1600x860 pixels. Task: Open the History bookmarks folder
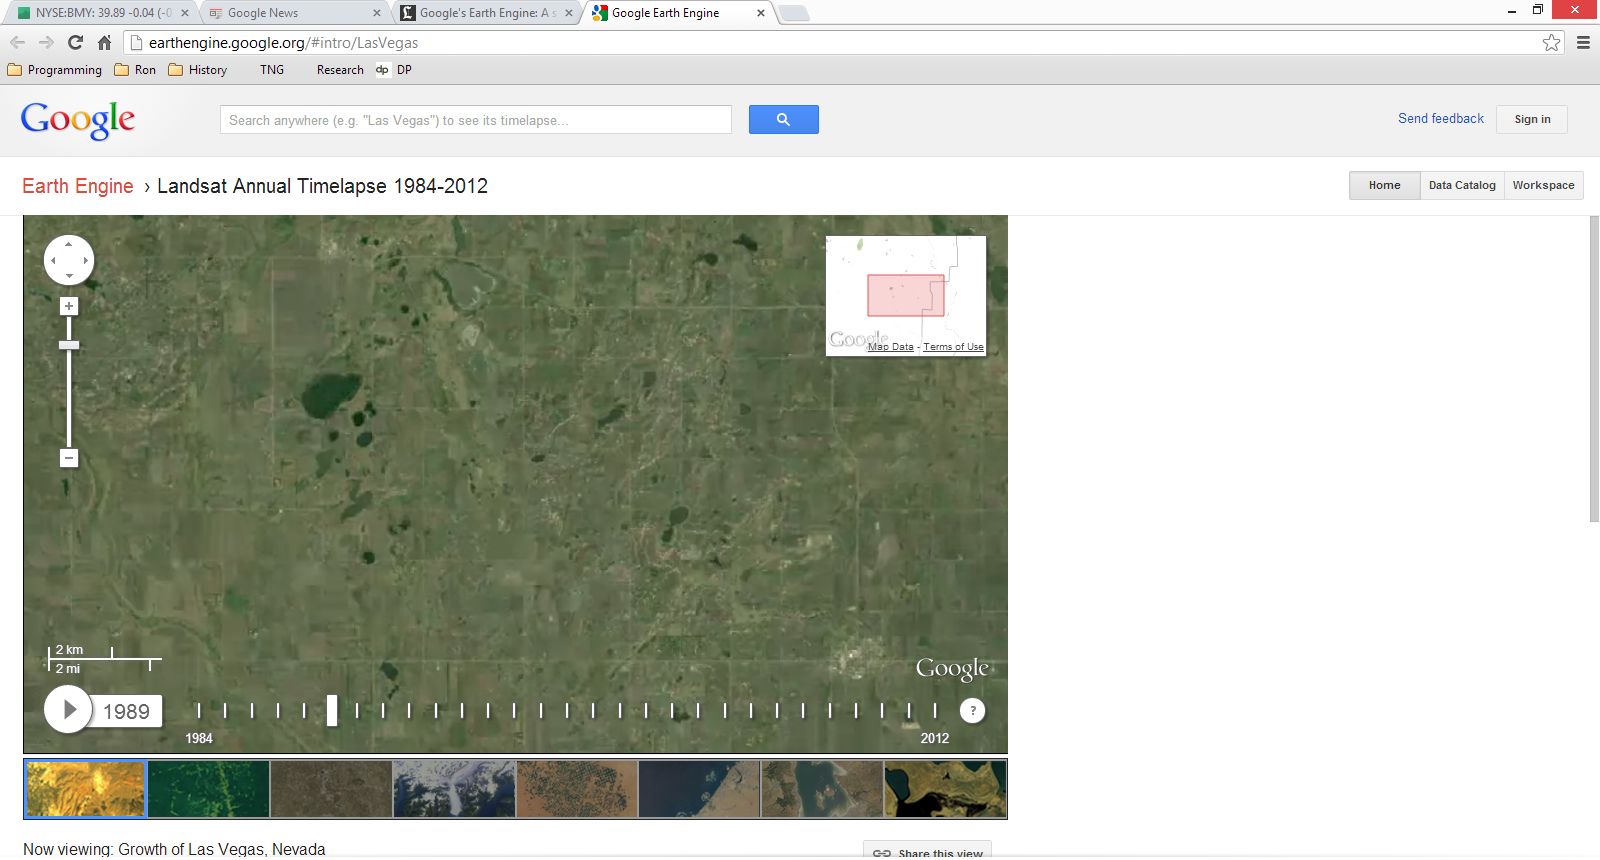point(198,70)
